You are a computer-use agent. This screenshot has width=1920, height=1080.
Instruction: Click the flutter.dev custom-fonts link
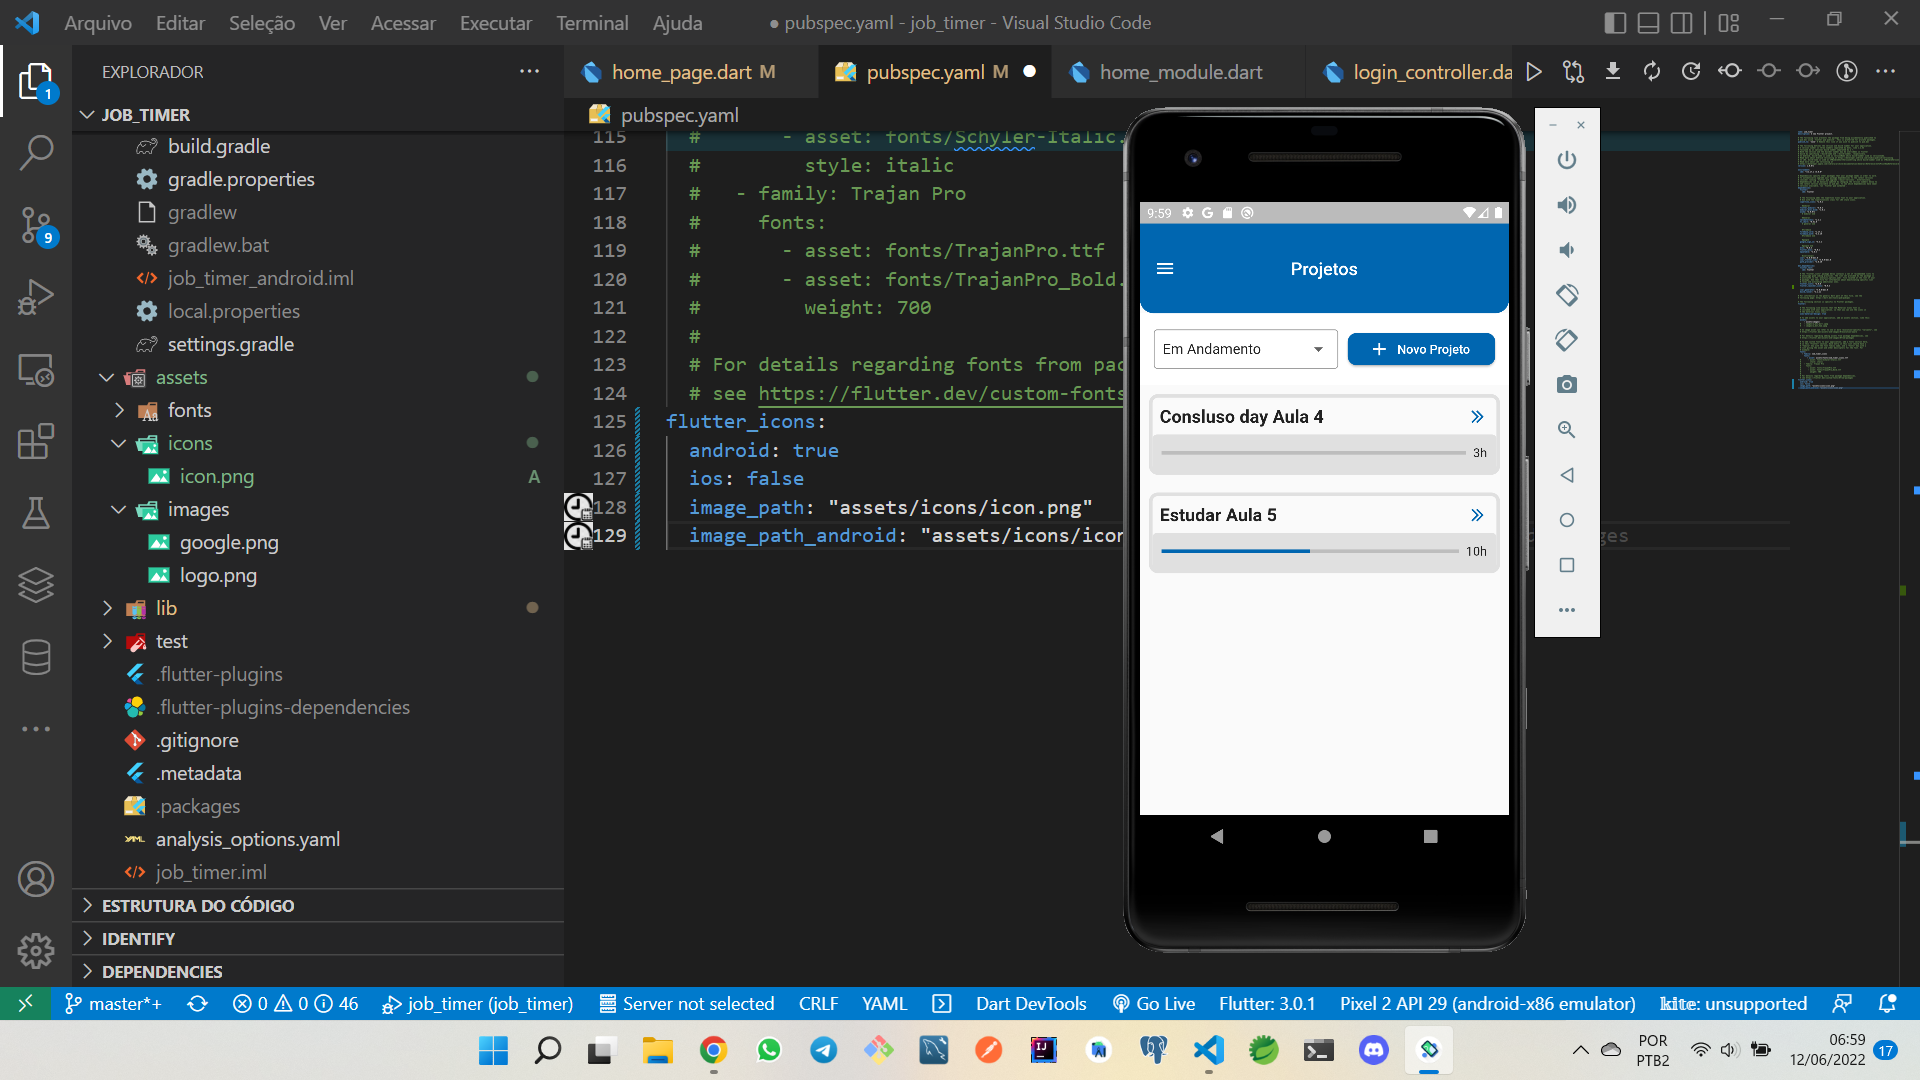pos(940,394)
